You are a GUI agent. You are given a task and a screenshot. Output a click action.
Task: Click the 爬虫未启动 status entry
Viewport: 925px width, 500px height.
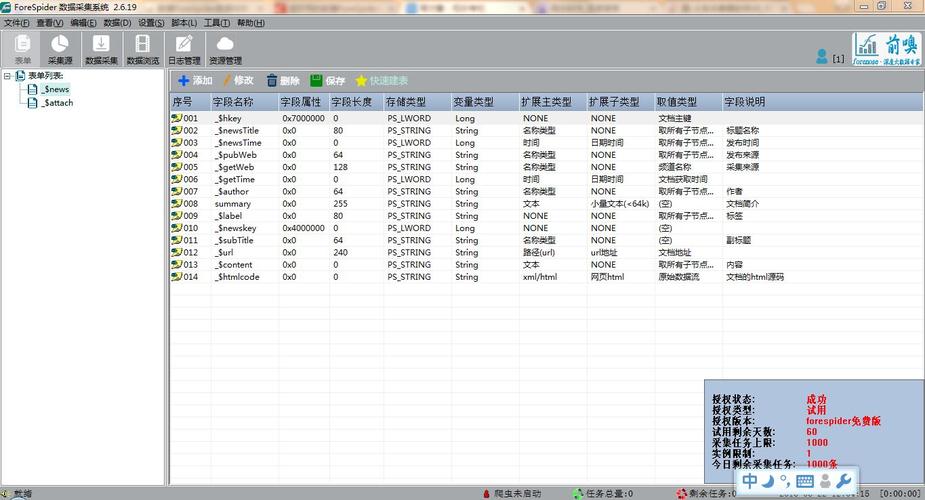511,494
